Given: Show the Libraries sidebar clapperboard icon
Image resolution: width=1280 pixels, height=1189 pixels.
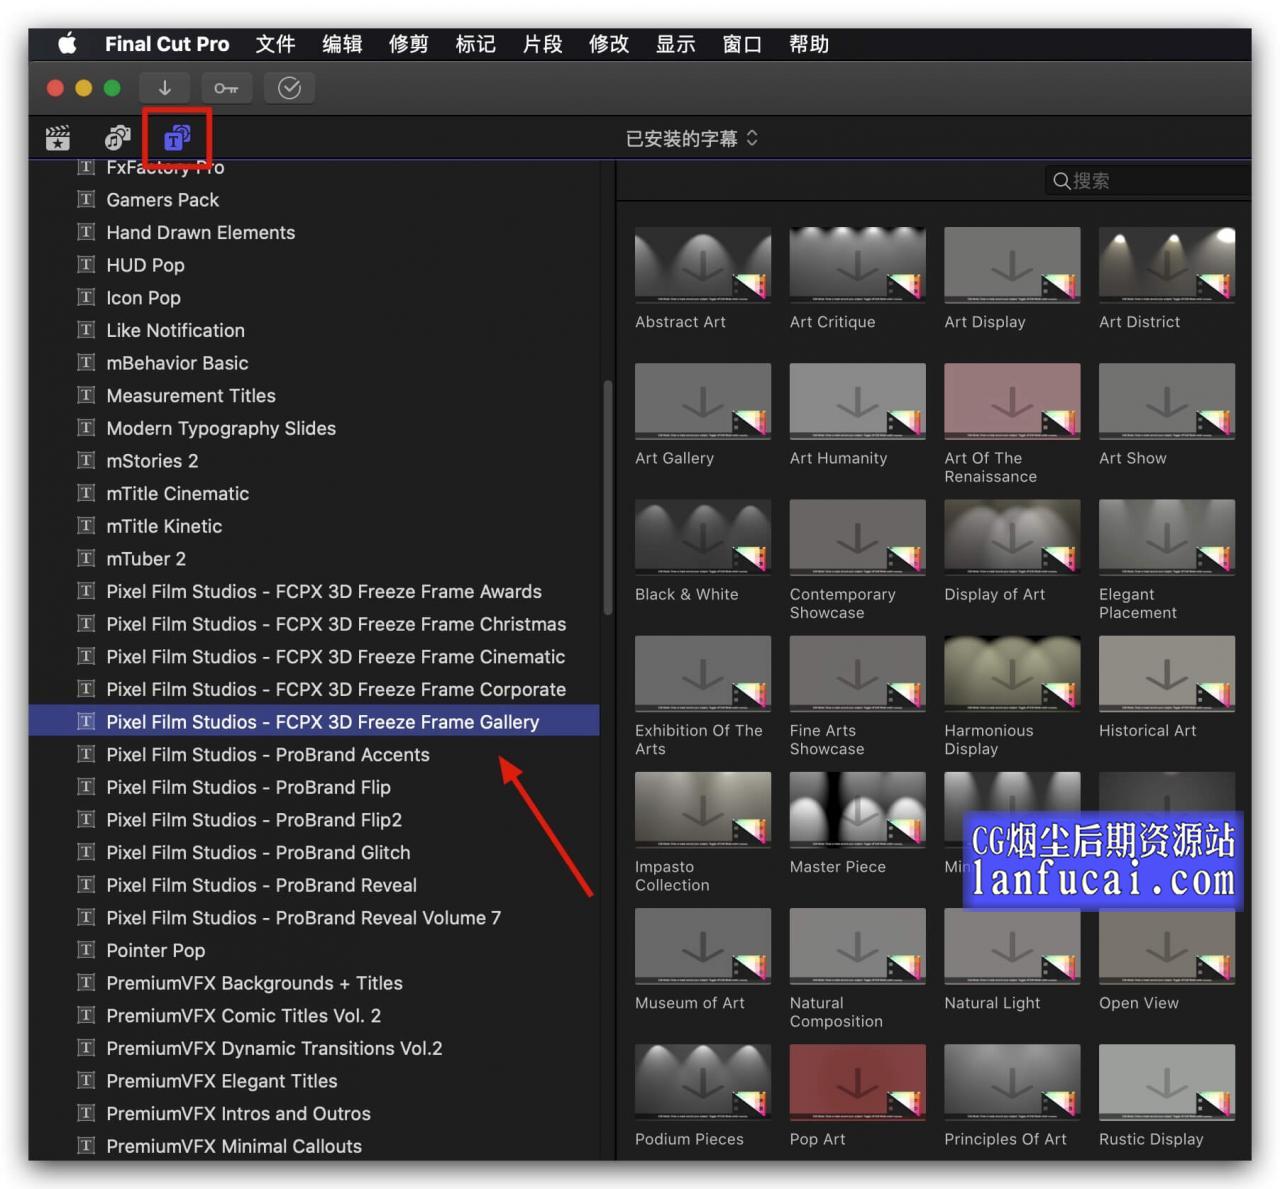Looking at the screenshot, I should click(58, 137).
